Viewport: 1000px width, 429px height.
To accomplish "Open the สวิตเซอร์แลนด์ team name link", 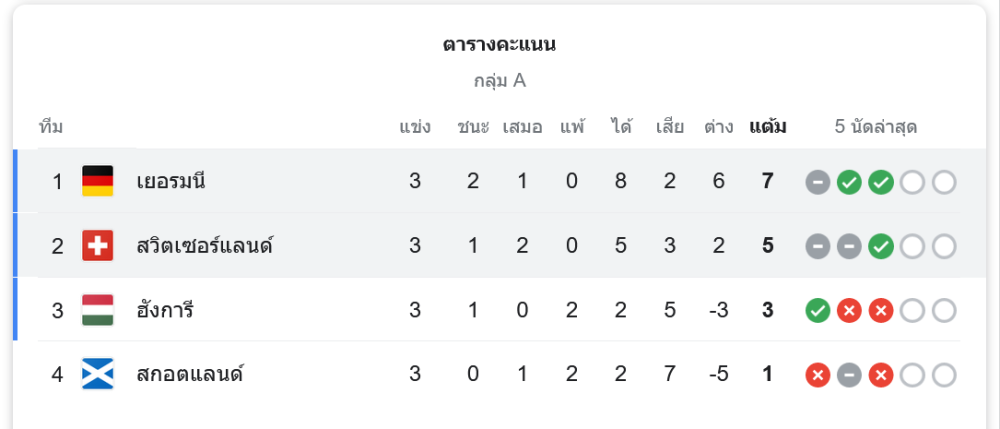I will (x=205, y=245).
